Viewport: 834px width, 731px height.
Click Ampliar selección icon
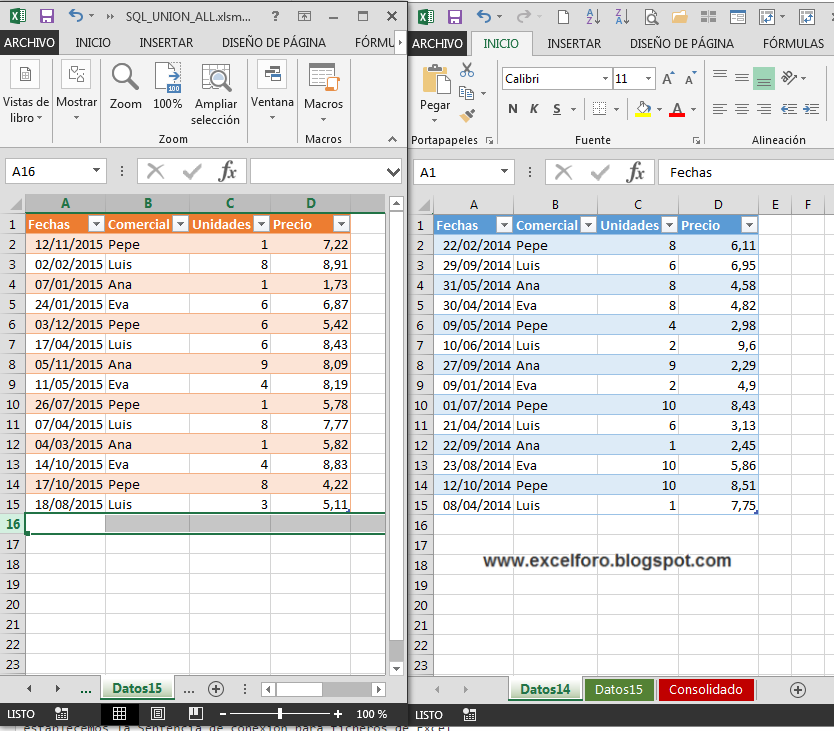pos(215,78)
